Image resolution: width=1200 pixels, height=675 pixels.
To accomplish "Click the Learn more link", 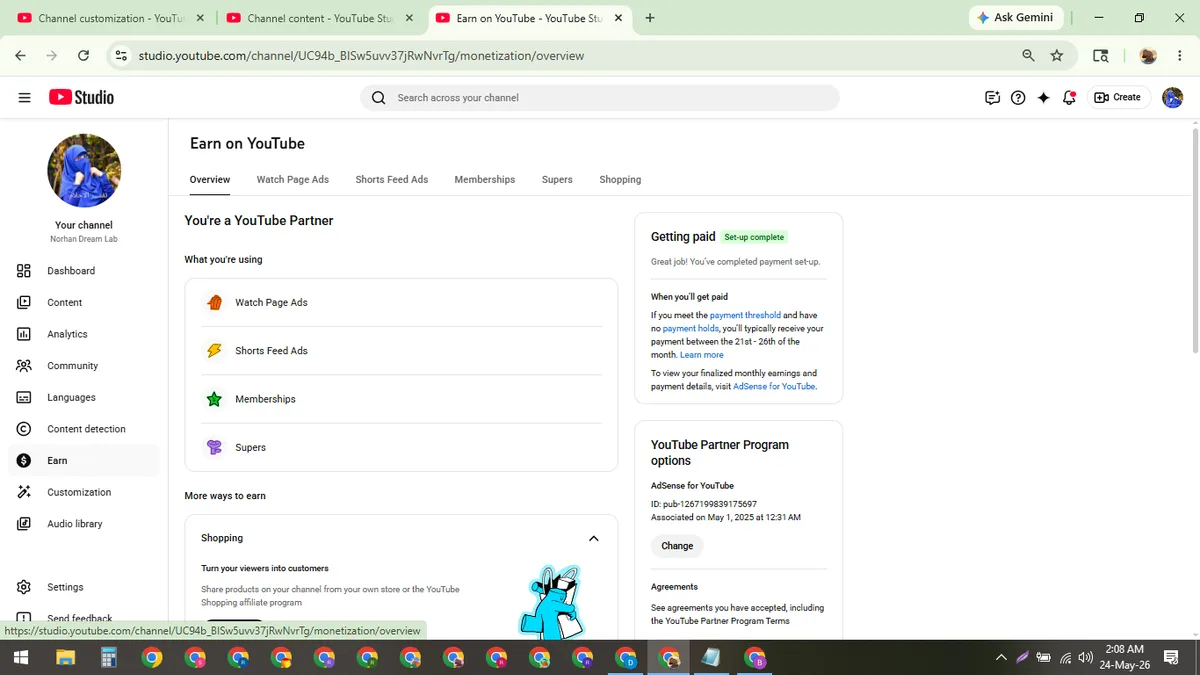I will coord(701,355).
